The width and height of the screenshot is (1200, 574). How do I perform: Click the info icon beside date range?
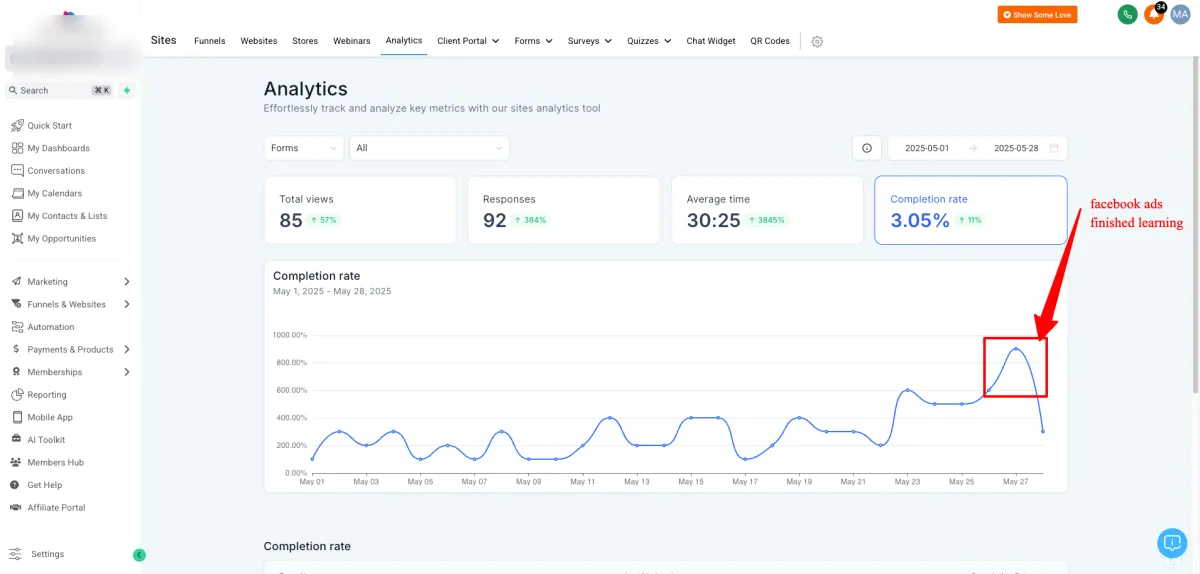866,148
